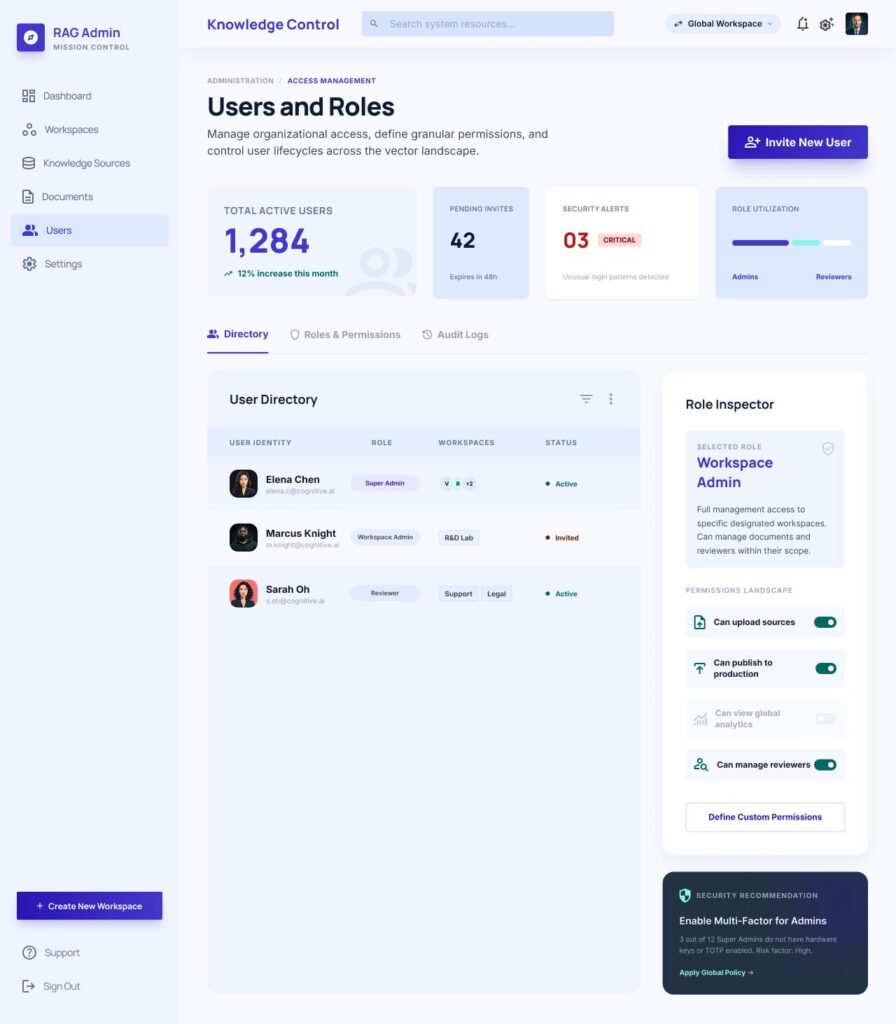Click Sarah Oh's avatar
This screenshot has height=1024, width=896.
pyautogui.click(x=243, y=594)
